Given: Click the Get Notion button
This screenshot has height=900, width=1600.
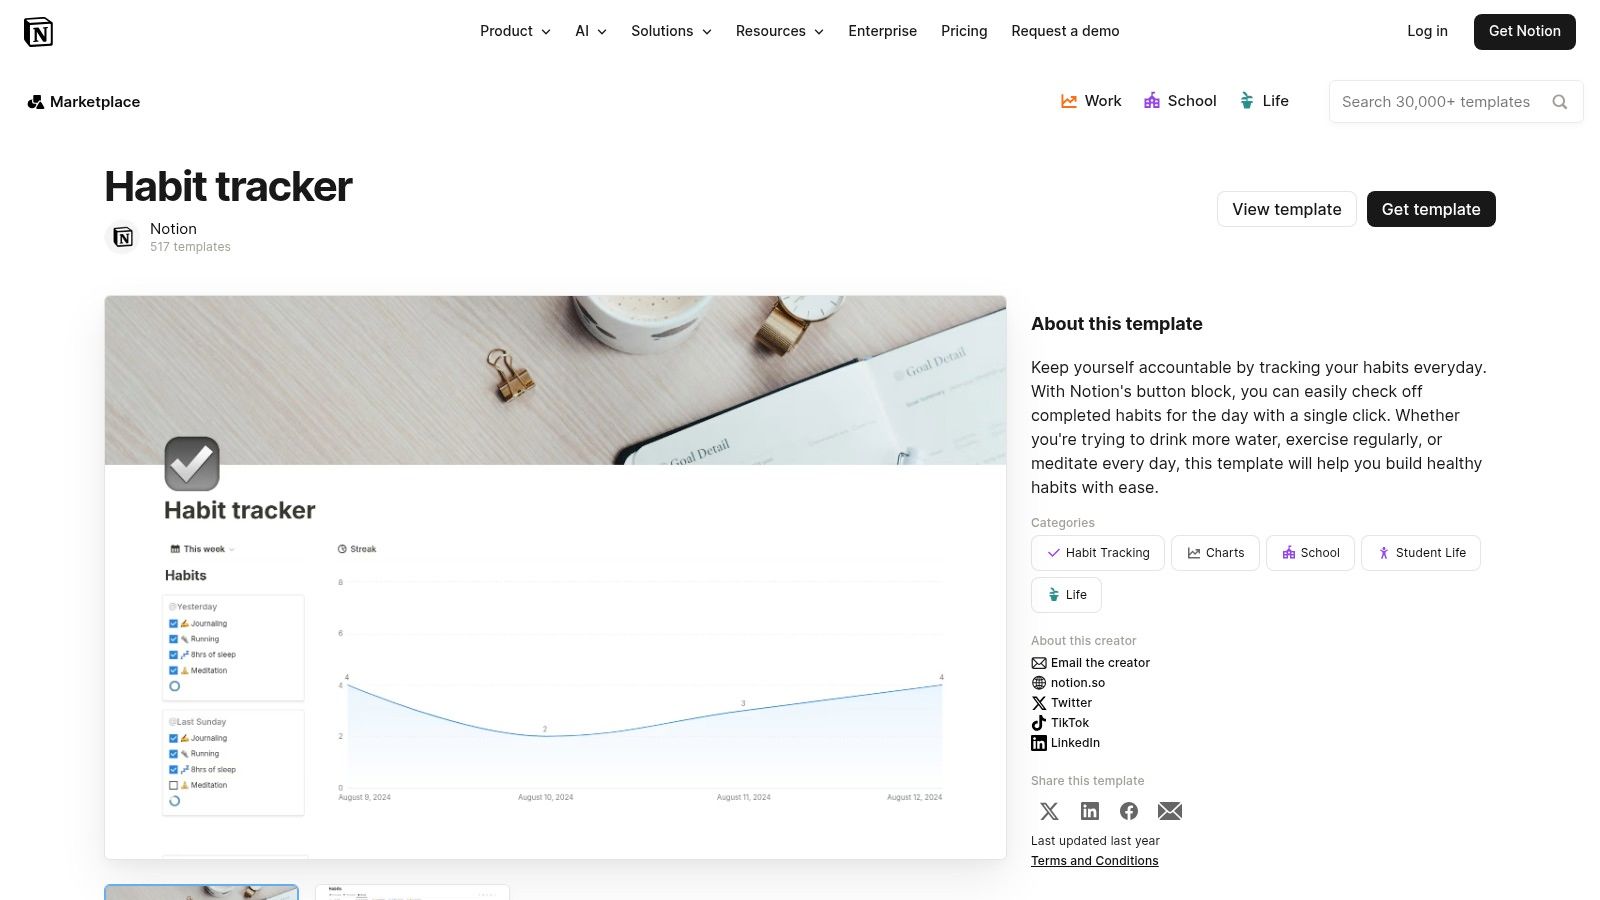Looking at the screenshot, I should coord(1525,32).
